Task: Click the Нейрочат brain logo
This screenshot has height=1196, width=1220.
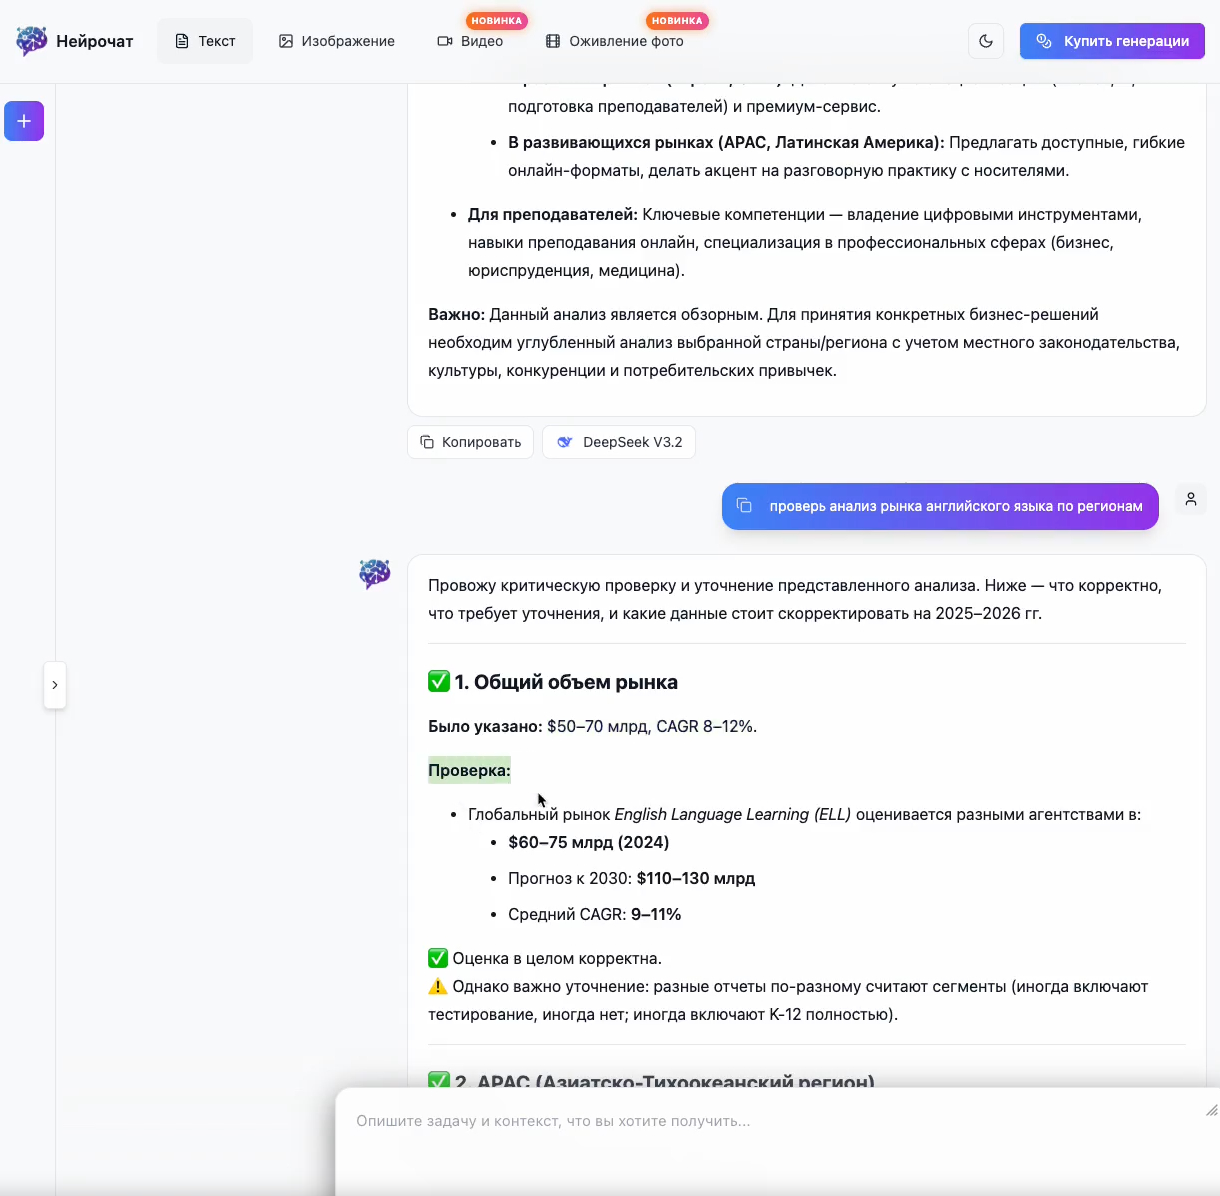Action: pyautogui.click(x=32, y=41)
